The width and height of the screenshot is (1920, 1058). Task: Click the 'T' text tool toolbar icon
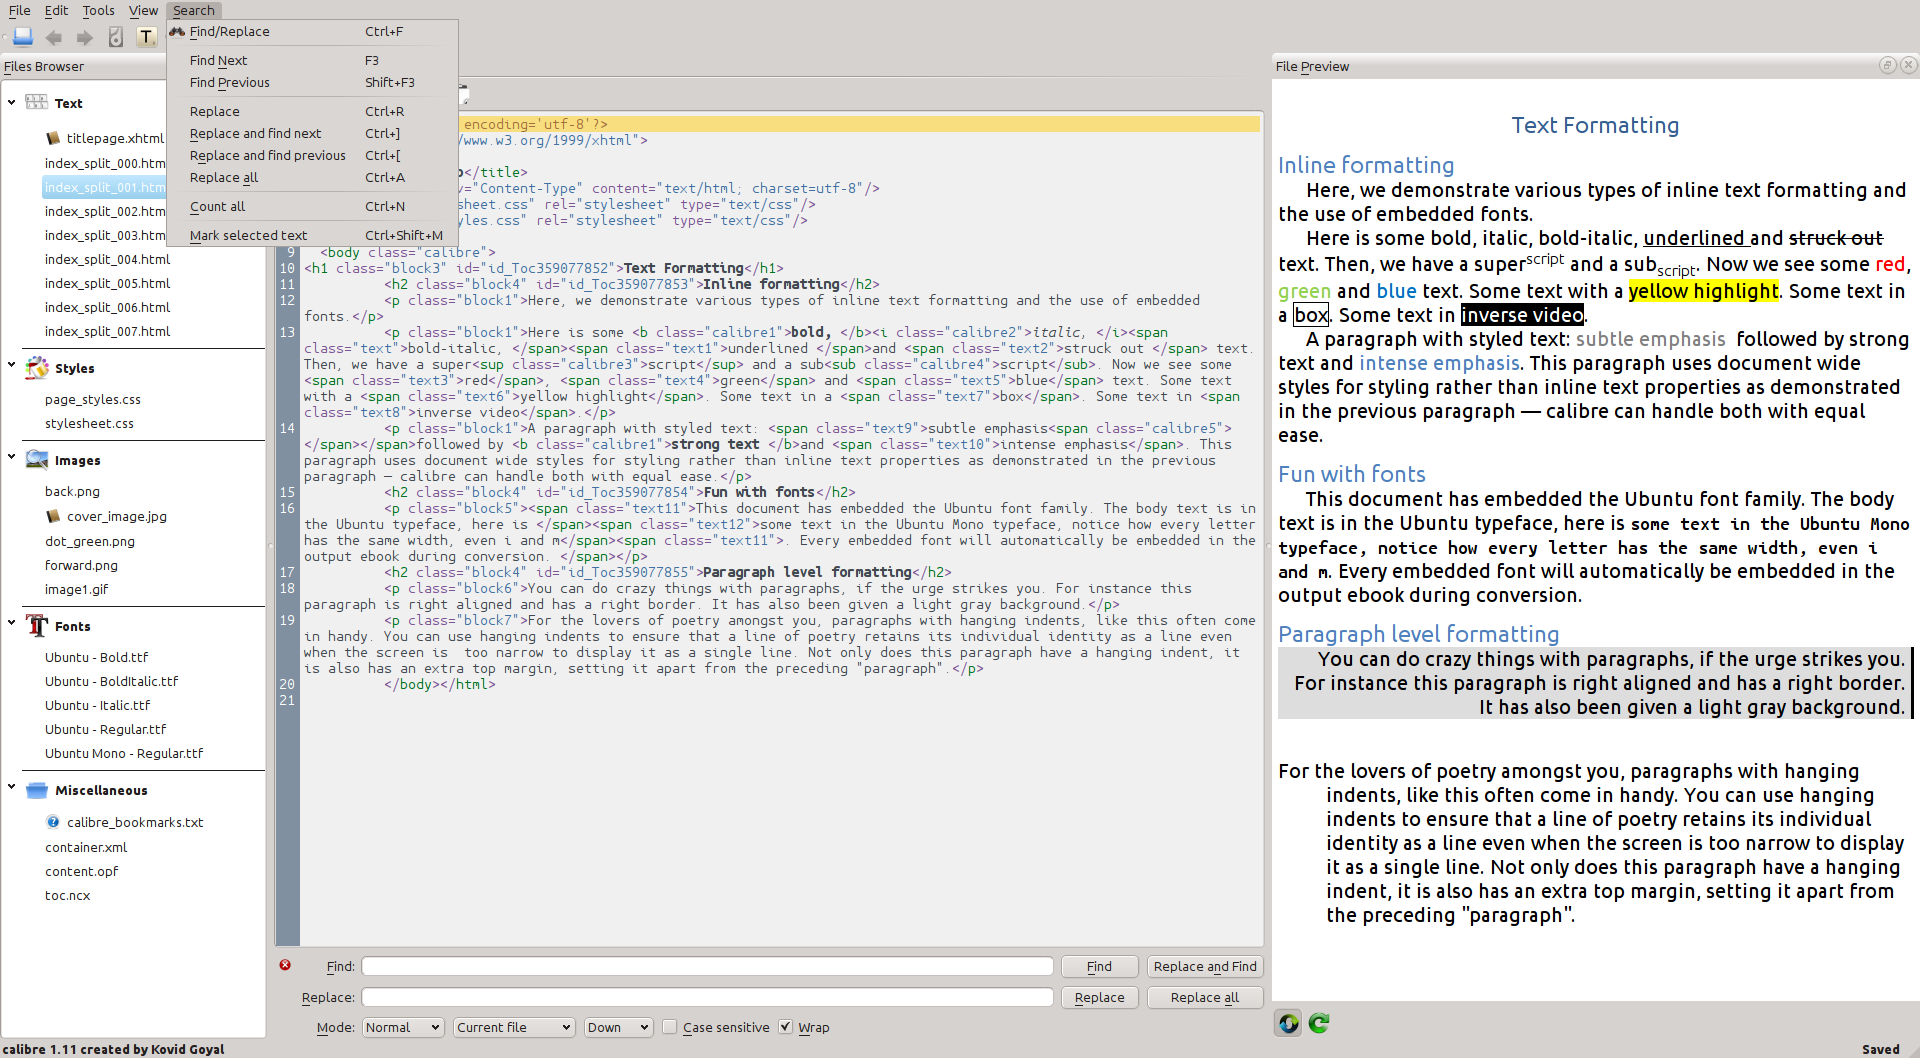pos(146,38)
